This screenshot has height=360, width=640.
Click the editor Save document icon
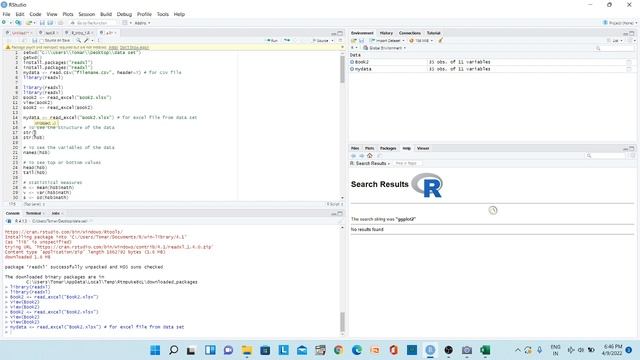(35, 40)
